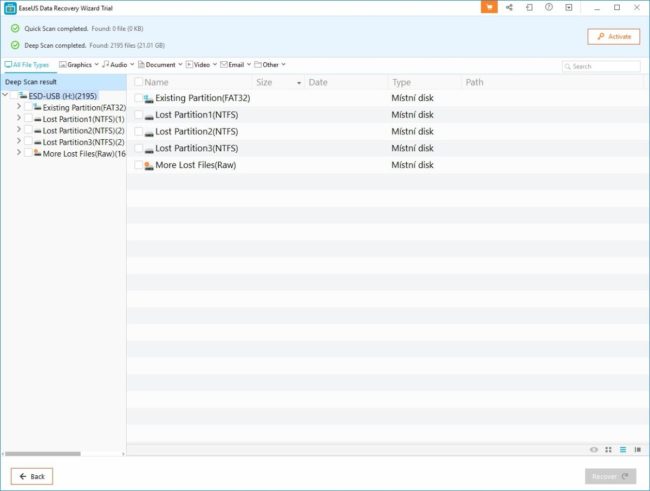This screenshot has height=491, width=650.
Task: Check Lost Partition2(NTFS) row checkbox in list
Action: click(x=138, y=131)
